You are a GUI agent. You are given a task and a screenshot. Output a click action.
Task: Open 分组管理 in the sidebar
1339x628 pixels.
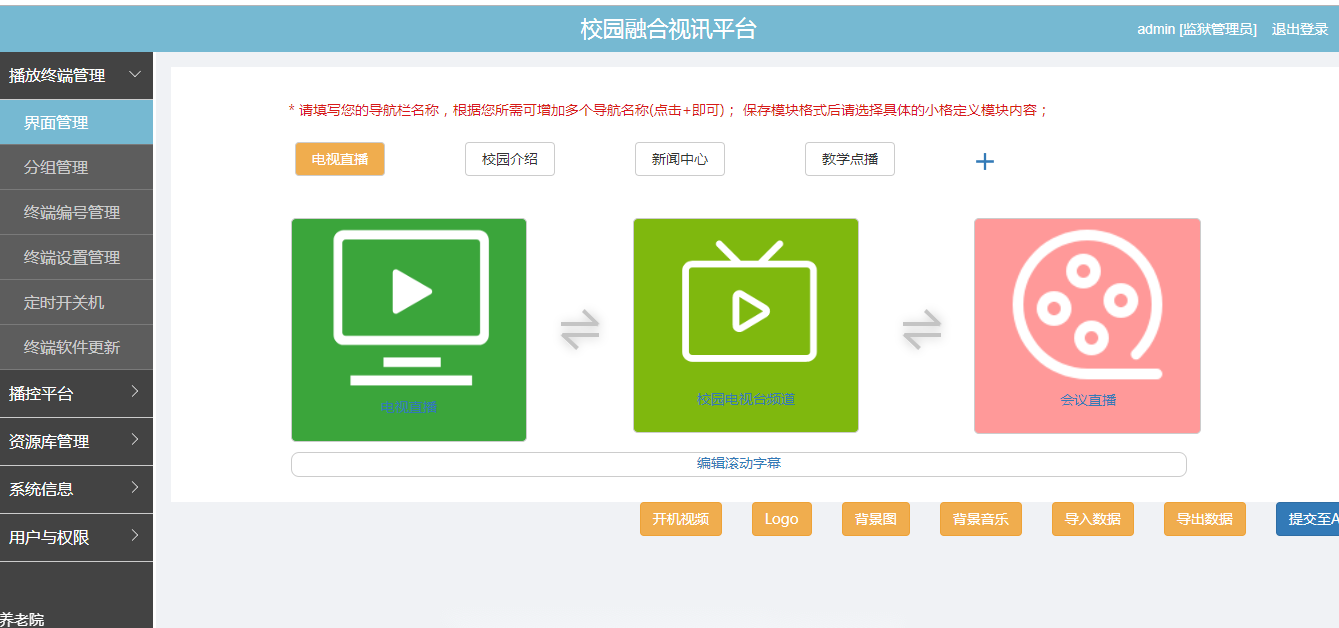[57, 167]
